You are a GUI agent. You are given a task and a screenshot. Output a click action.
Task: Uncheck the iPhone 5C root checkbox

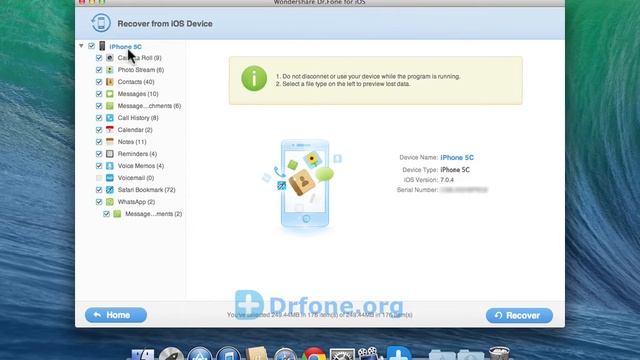click(x=91, y=46)
